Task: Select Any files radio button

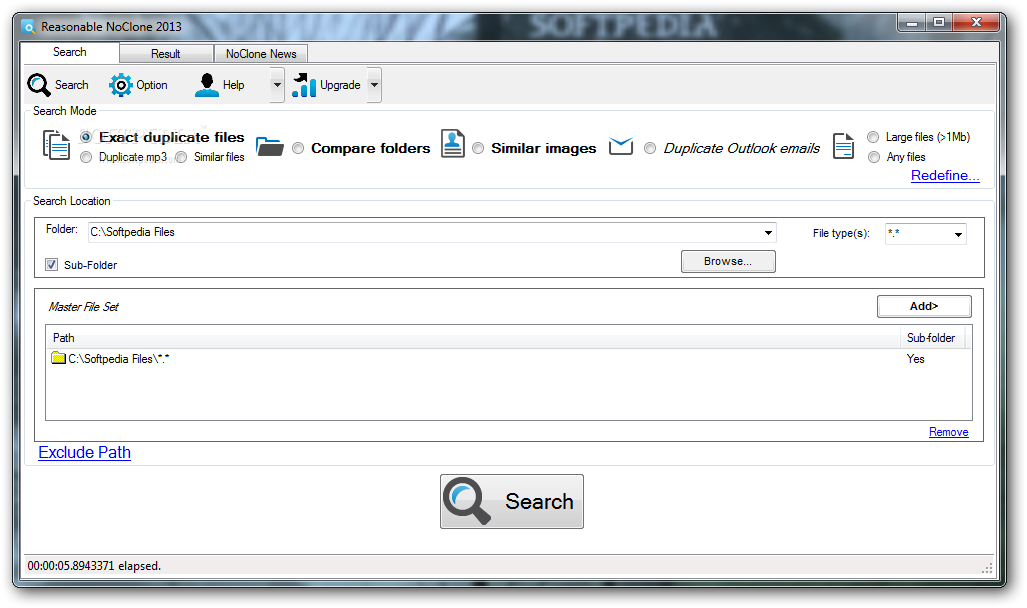Action: click(x=873, y=157)
